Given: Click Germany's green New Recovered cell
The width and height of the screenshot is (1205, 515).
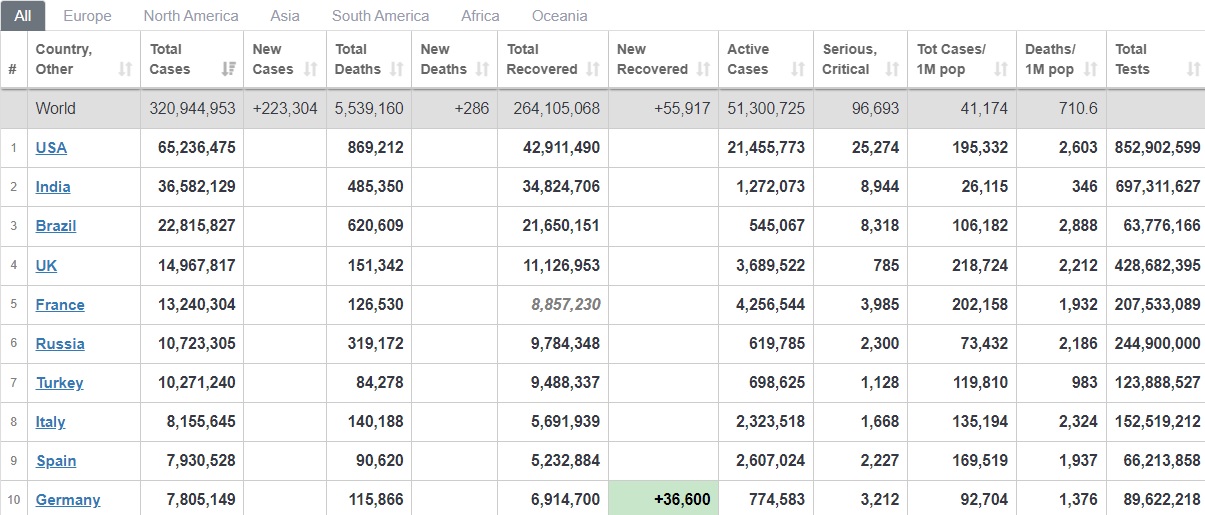Looking at the screenshot, I should (x=662, y=499).
